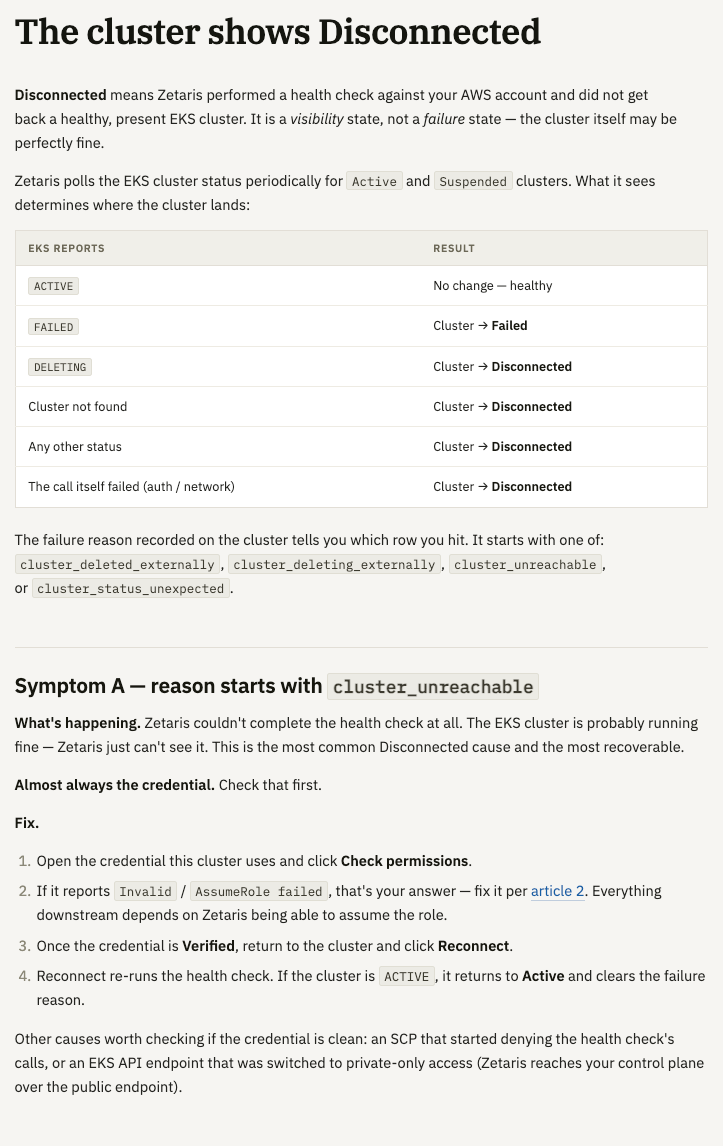Select the Suspended status code tag

point(473,181)
